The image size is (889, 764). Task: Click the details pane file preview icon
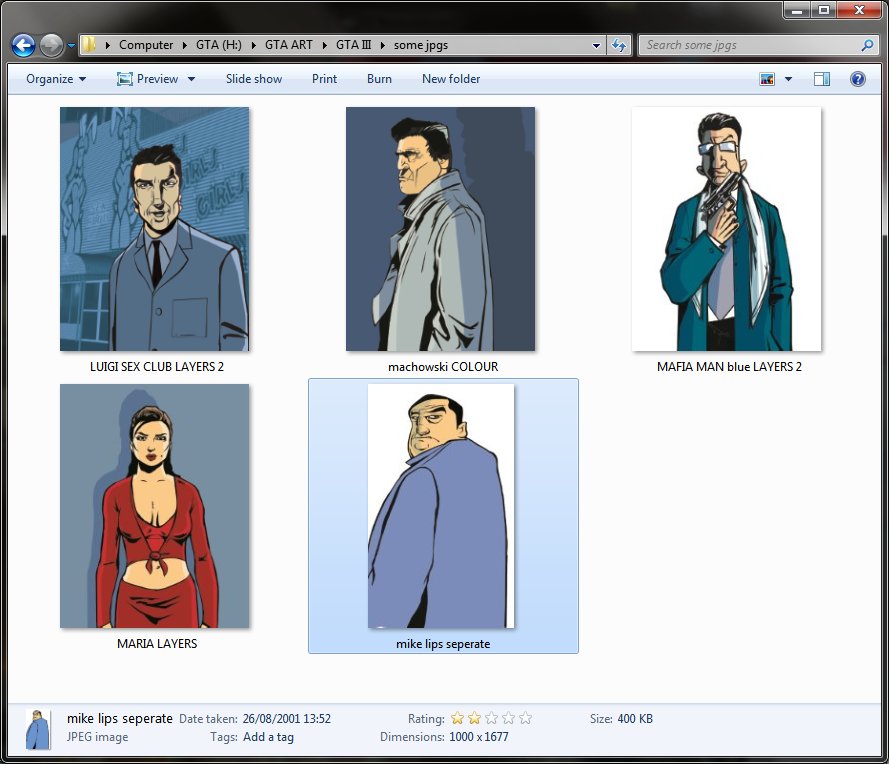[x=38, y=729]
